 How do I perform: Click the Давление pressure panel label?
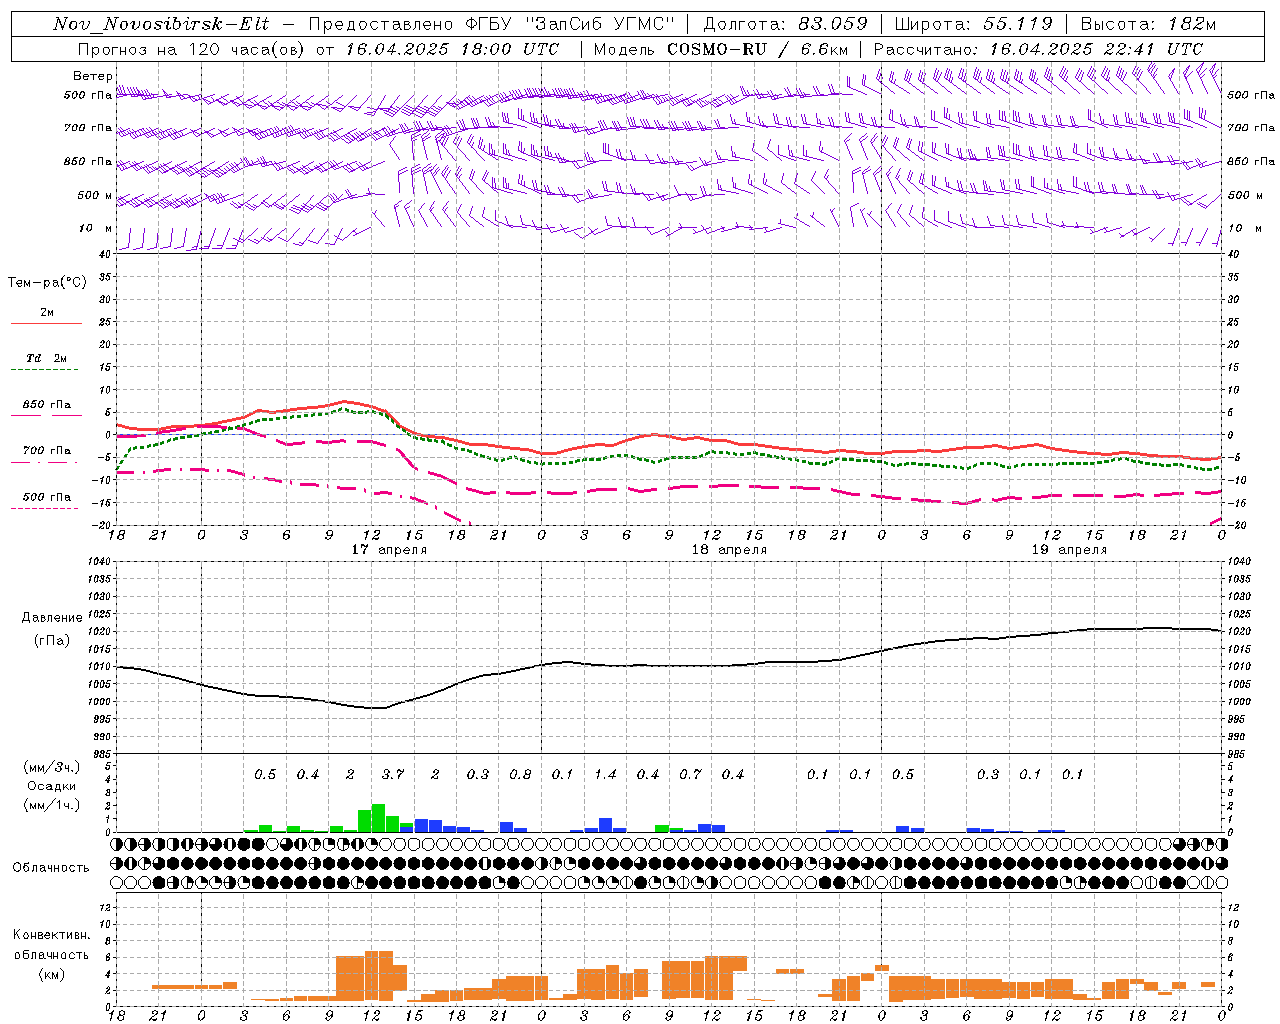(x=52, y=618)
